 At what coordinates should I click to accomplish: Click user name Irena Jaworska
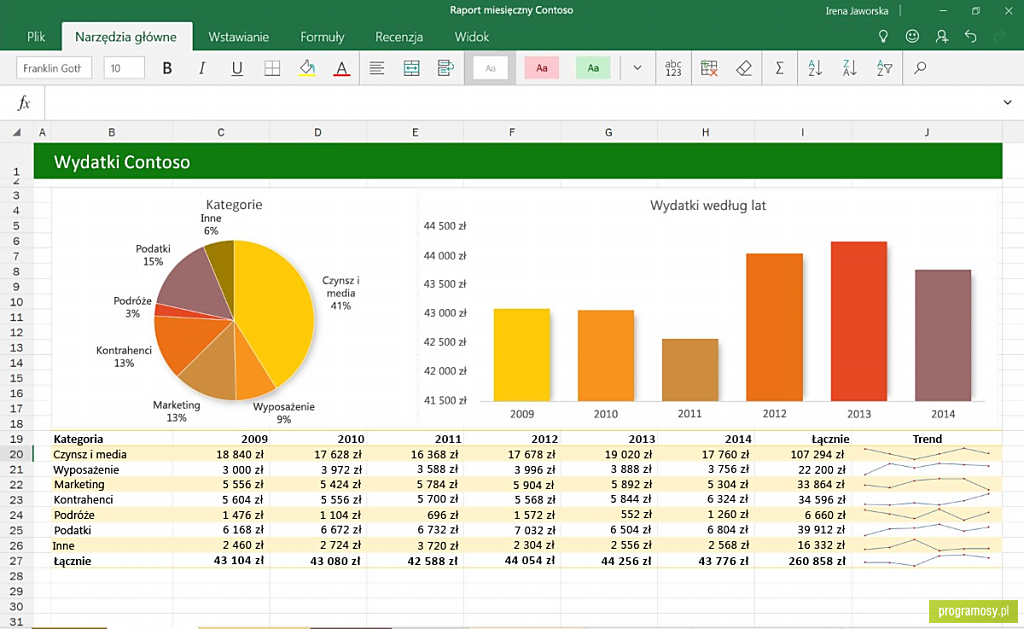pos(857,10)
